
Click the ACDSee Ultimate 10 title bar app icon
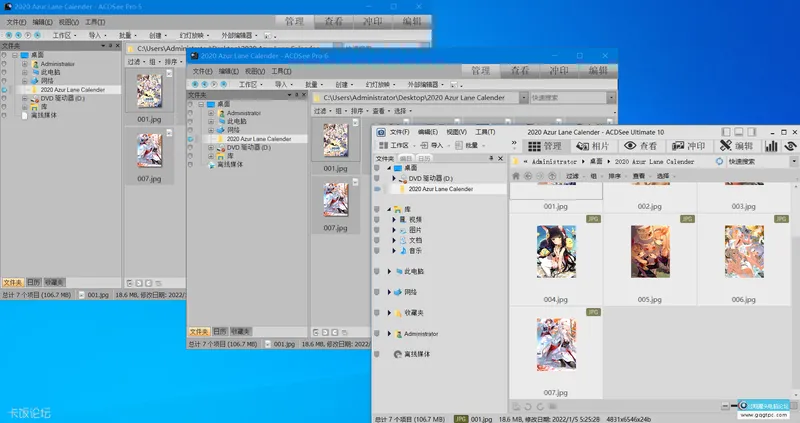[380, 132]
